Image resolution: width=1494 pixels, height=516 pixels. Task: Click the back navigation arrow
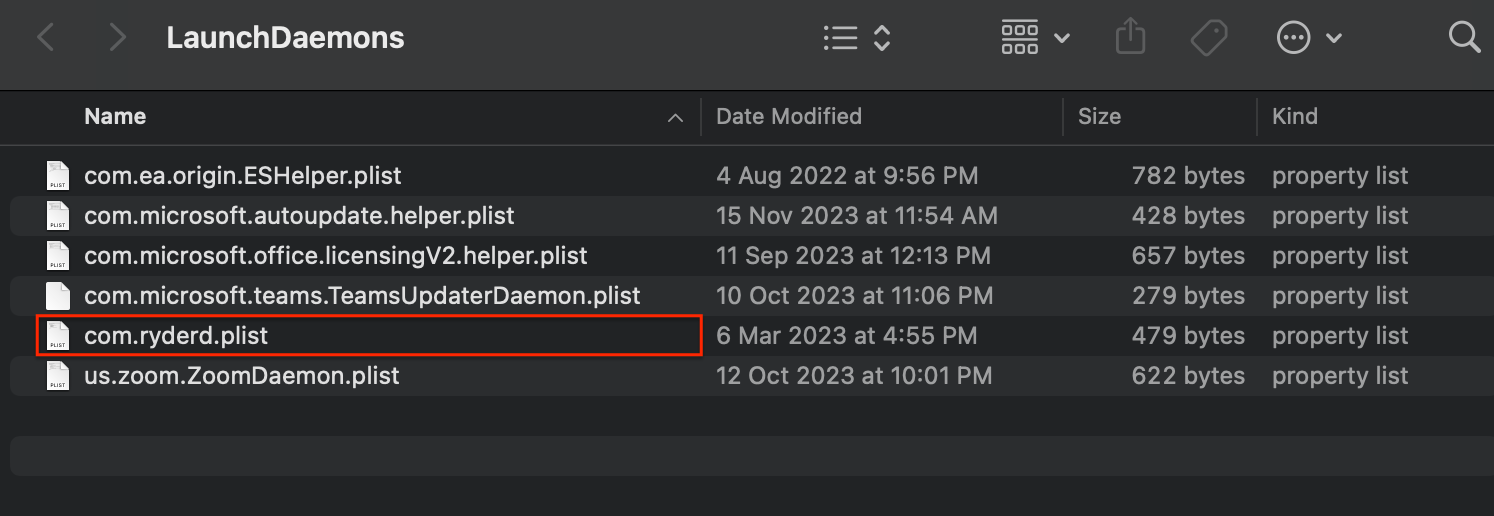pos(45,38)
